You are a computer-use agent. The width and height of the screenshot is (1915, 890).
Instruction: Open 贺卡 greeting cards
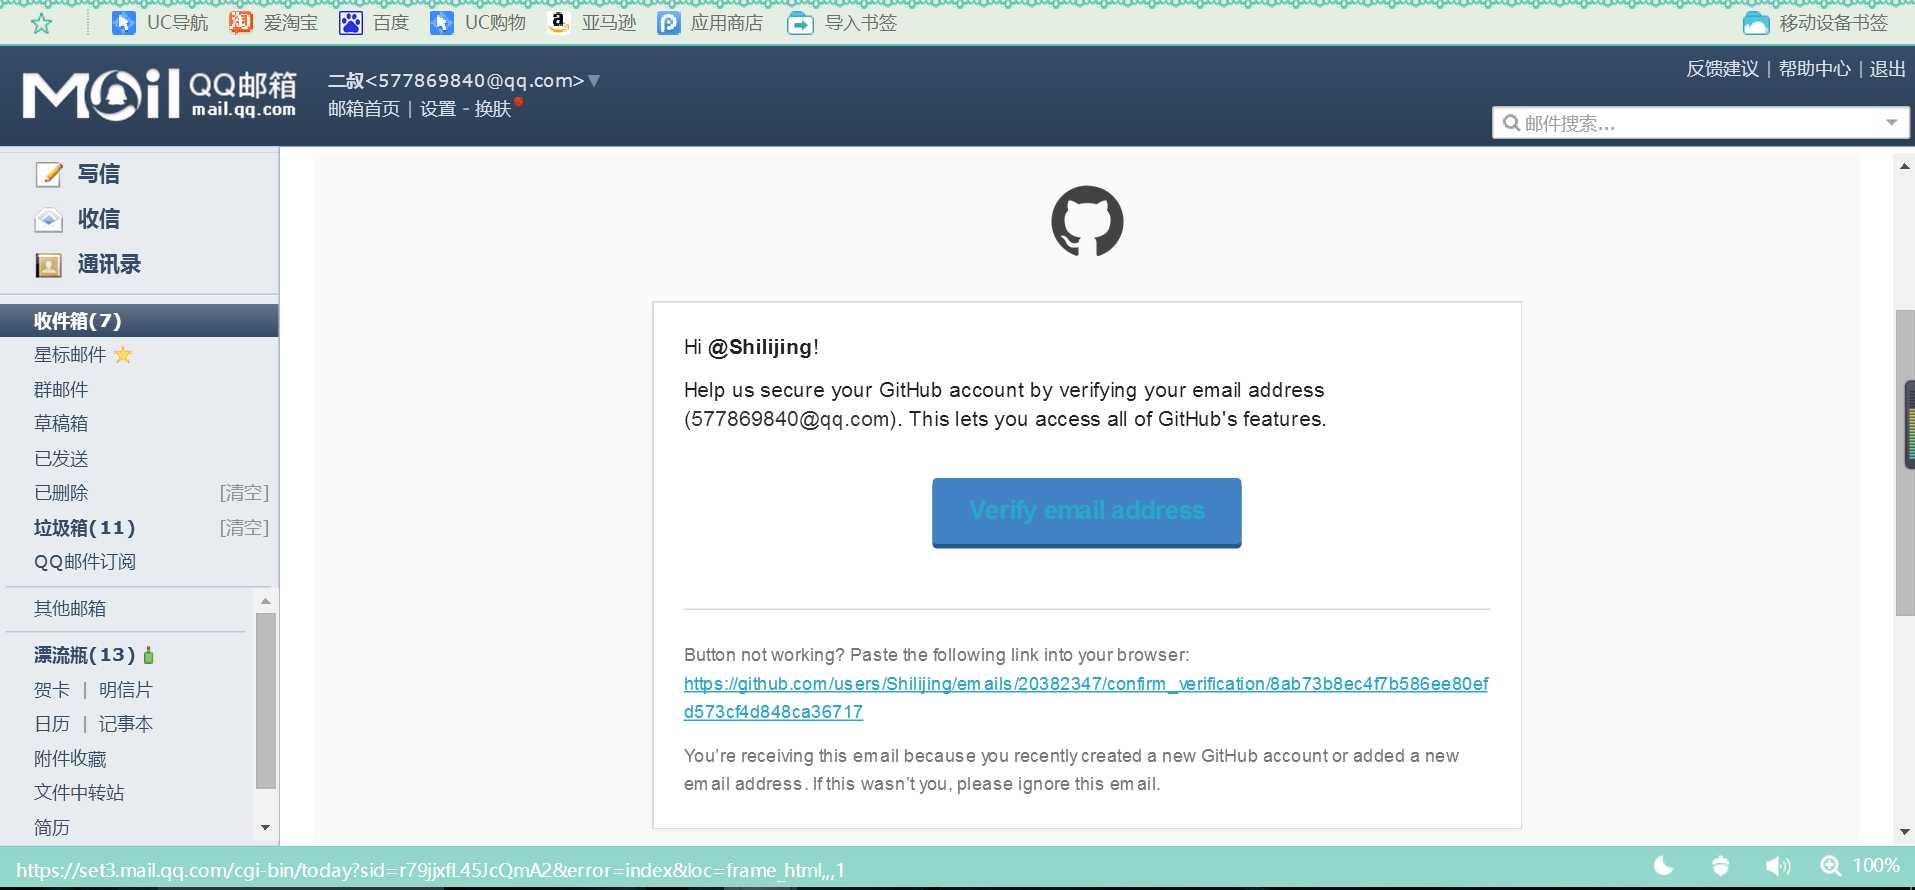click(52, 690)
